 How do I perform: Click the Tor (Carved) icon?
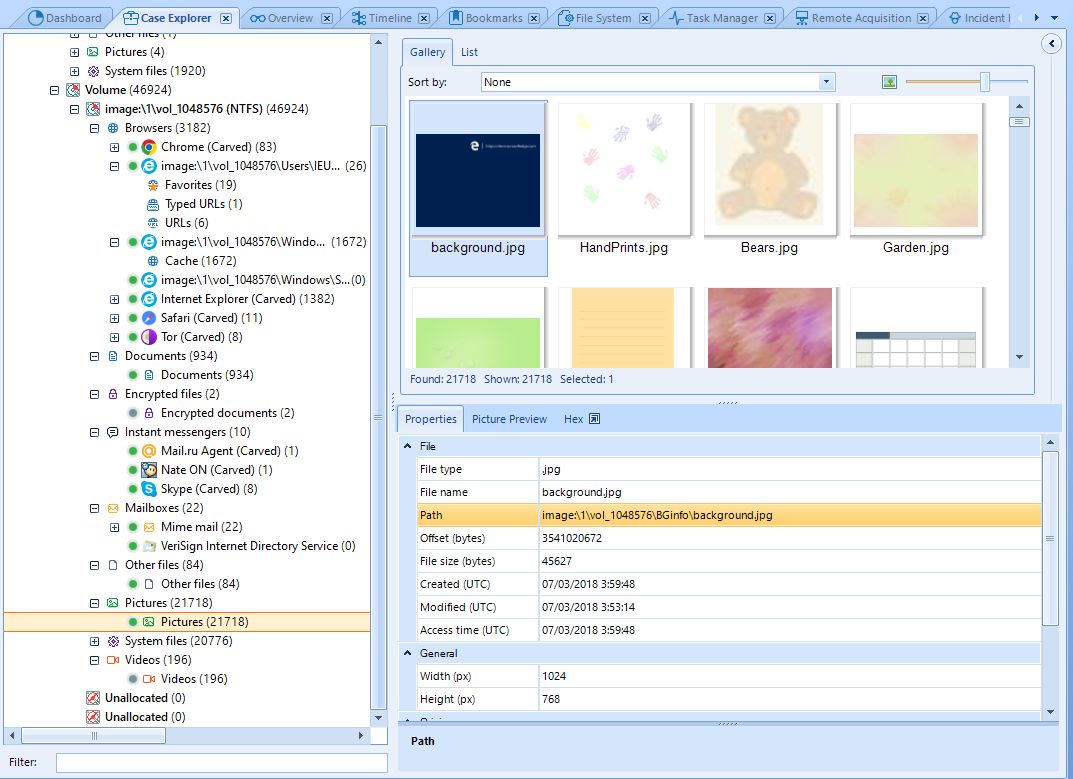click(149, 337)
